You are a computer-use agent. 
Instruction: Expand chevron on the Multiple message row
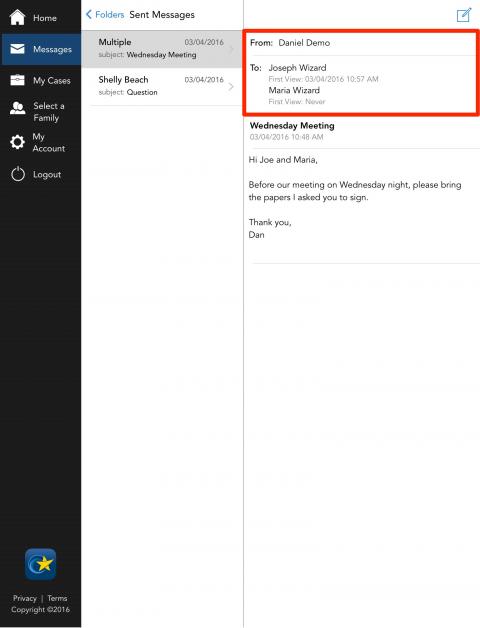click(x=231, y=49)
